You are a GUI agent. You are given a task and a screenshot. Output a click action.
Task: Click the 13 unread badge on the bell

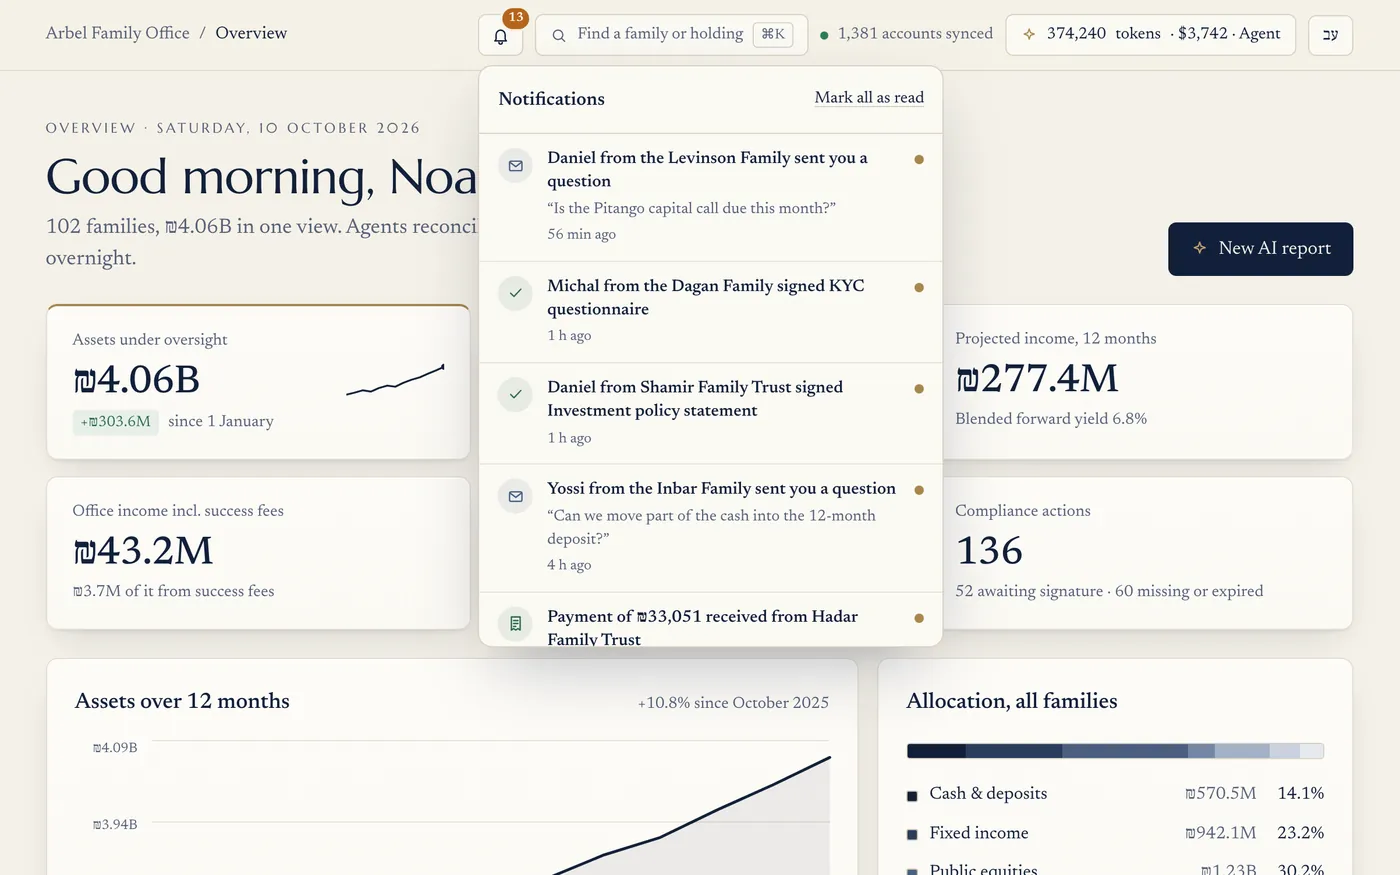(x=516, y=17)
